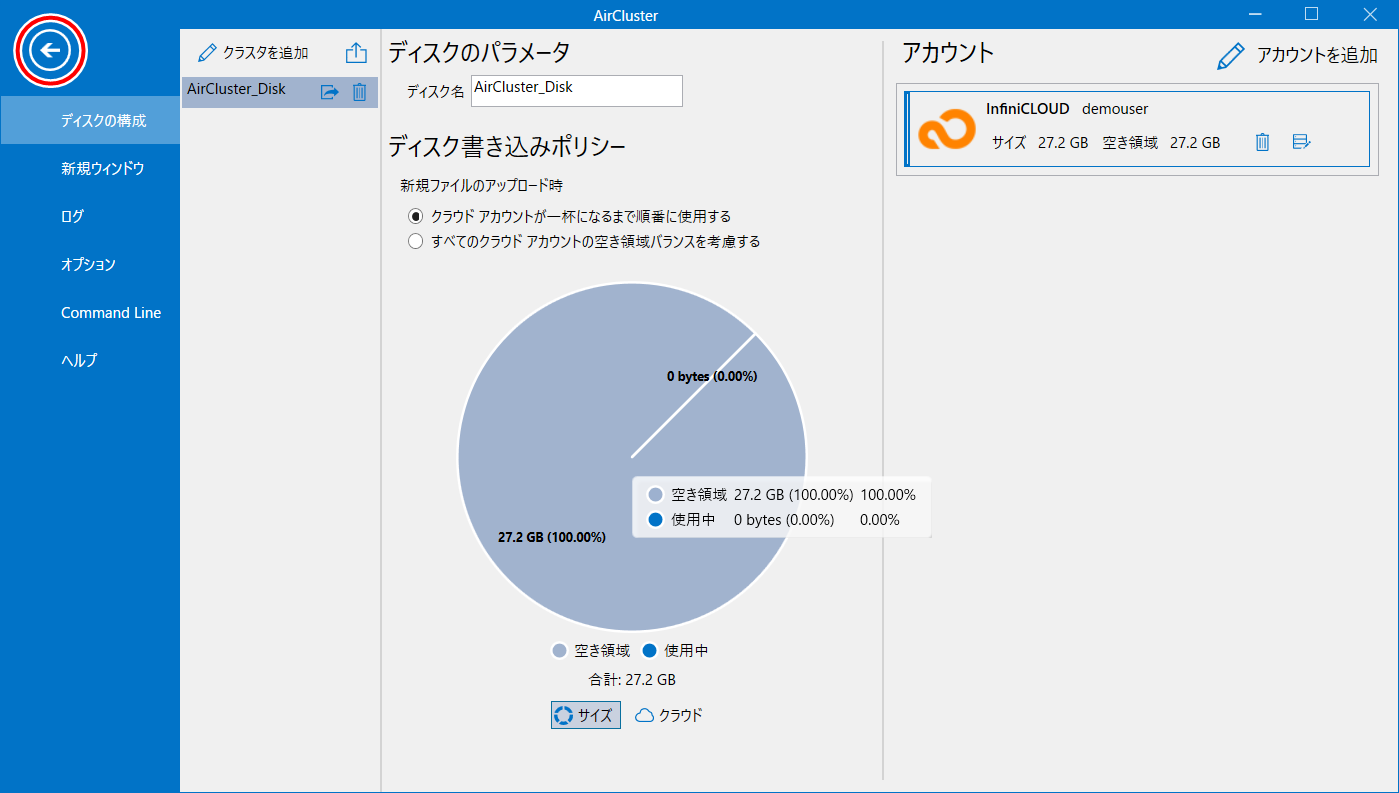Viewport: 1399px width, 793px height.
Task: Select すべてのクラウド アカウントの空き領域バランスを考慮する option
Action: (415, 241)
